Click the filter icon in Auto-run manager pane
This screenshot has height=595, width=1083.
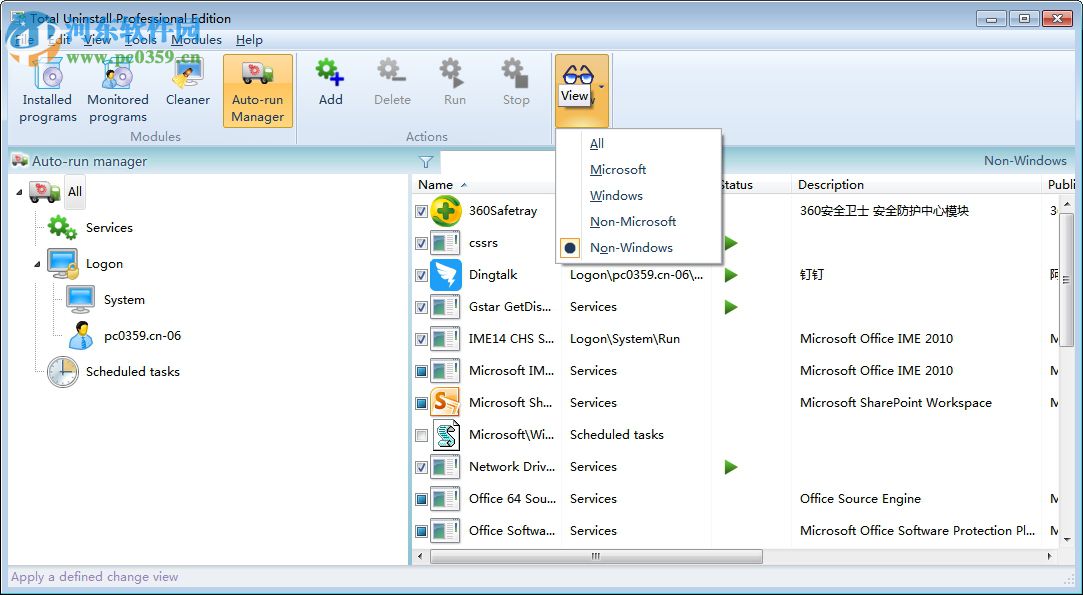[x=426, y=161]
